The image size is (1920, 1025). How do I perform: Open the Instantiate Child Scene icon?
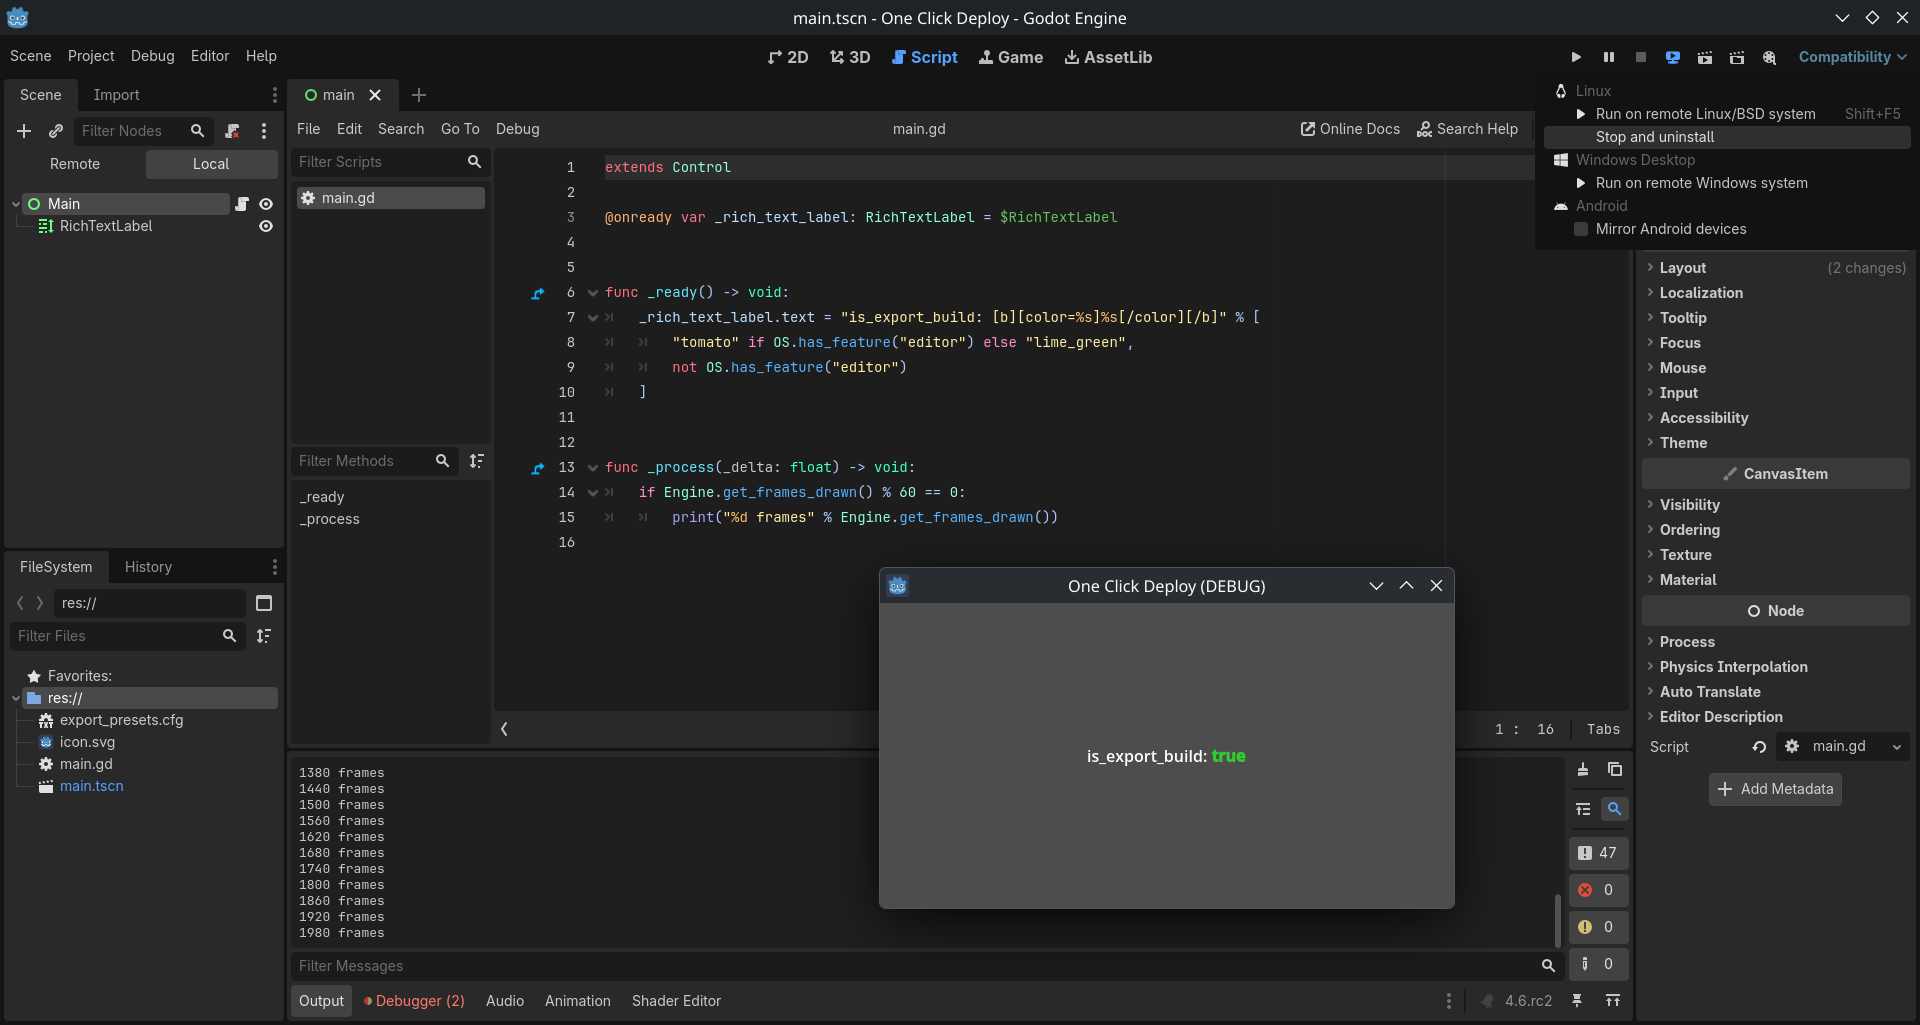coord(56,130)
